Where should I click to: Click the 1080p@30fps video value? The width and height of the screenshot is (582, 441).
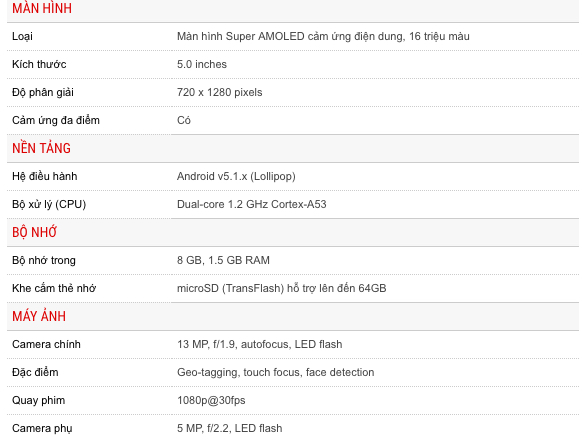[211, 400]
